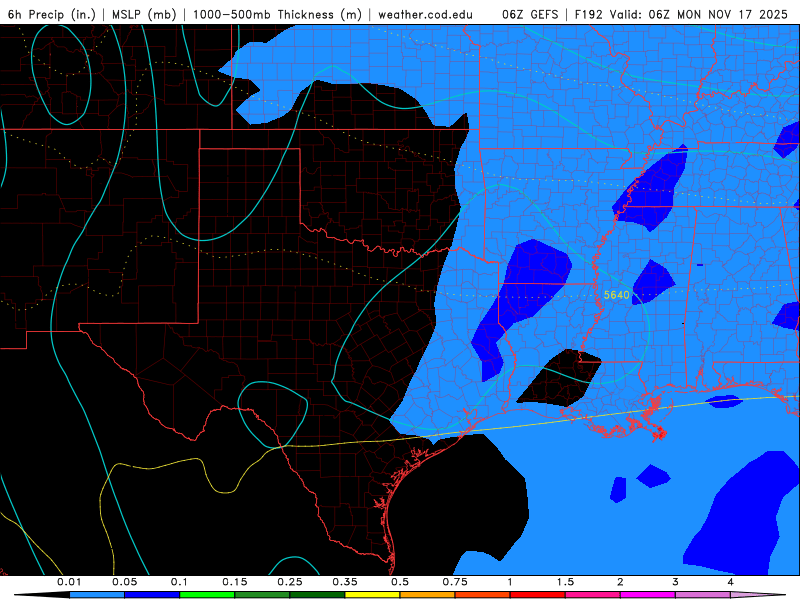Screen dimensions: 800x600
Task: Click the yellow "5640" thickness contour label
Action: pos(616,295)
